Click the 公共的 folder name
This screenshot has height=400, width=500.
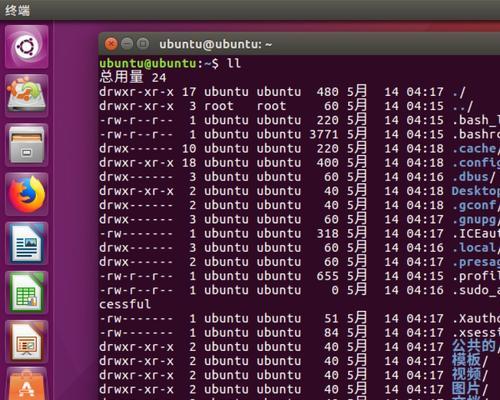(x=474, y=347)
